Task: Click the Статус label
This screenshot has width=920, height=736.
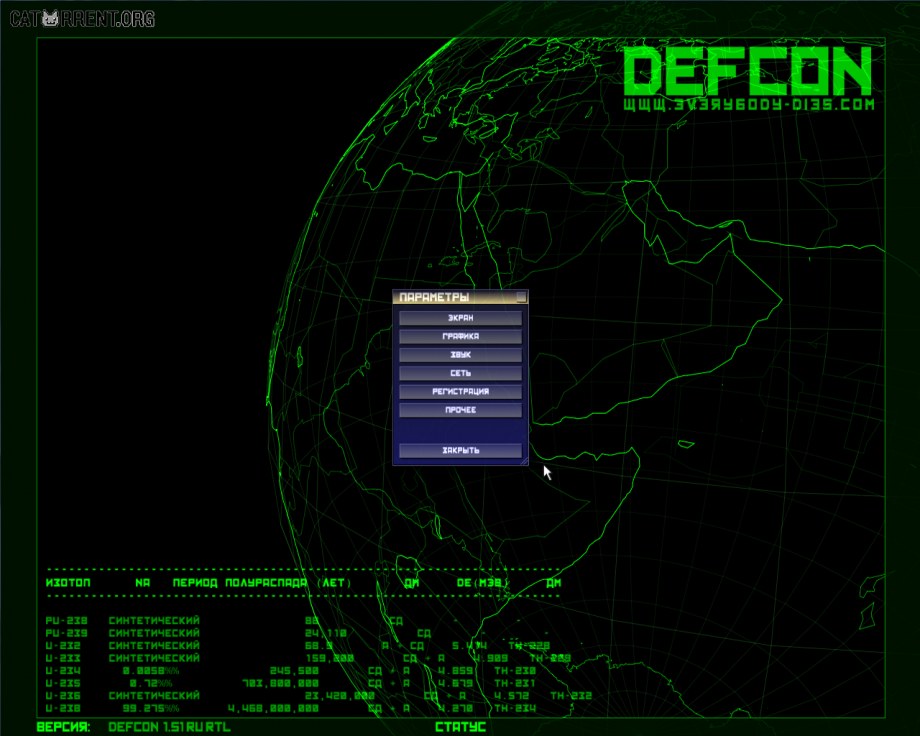Action: point(461,727)
